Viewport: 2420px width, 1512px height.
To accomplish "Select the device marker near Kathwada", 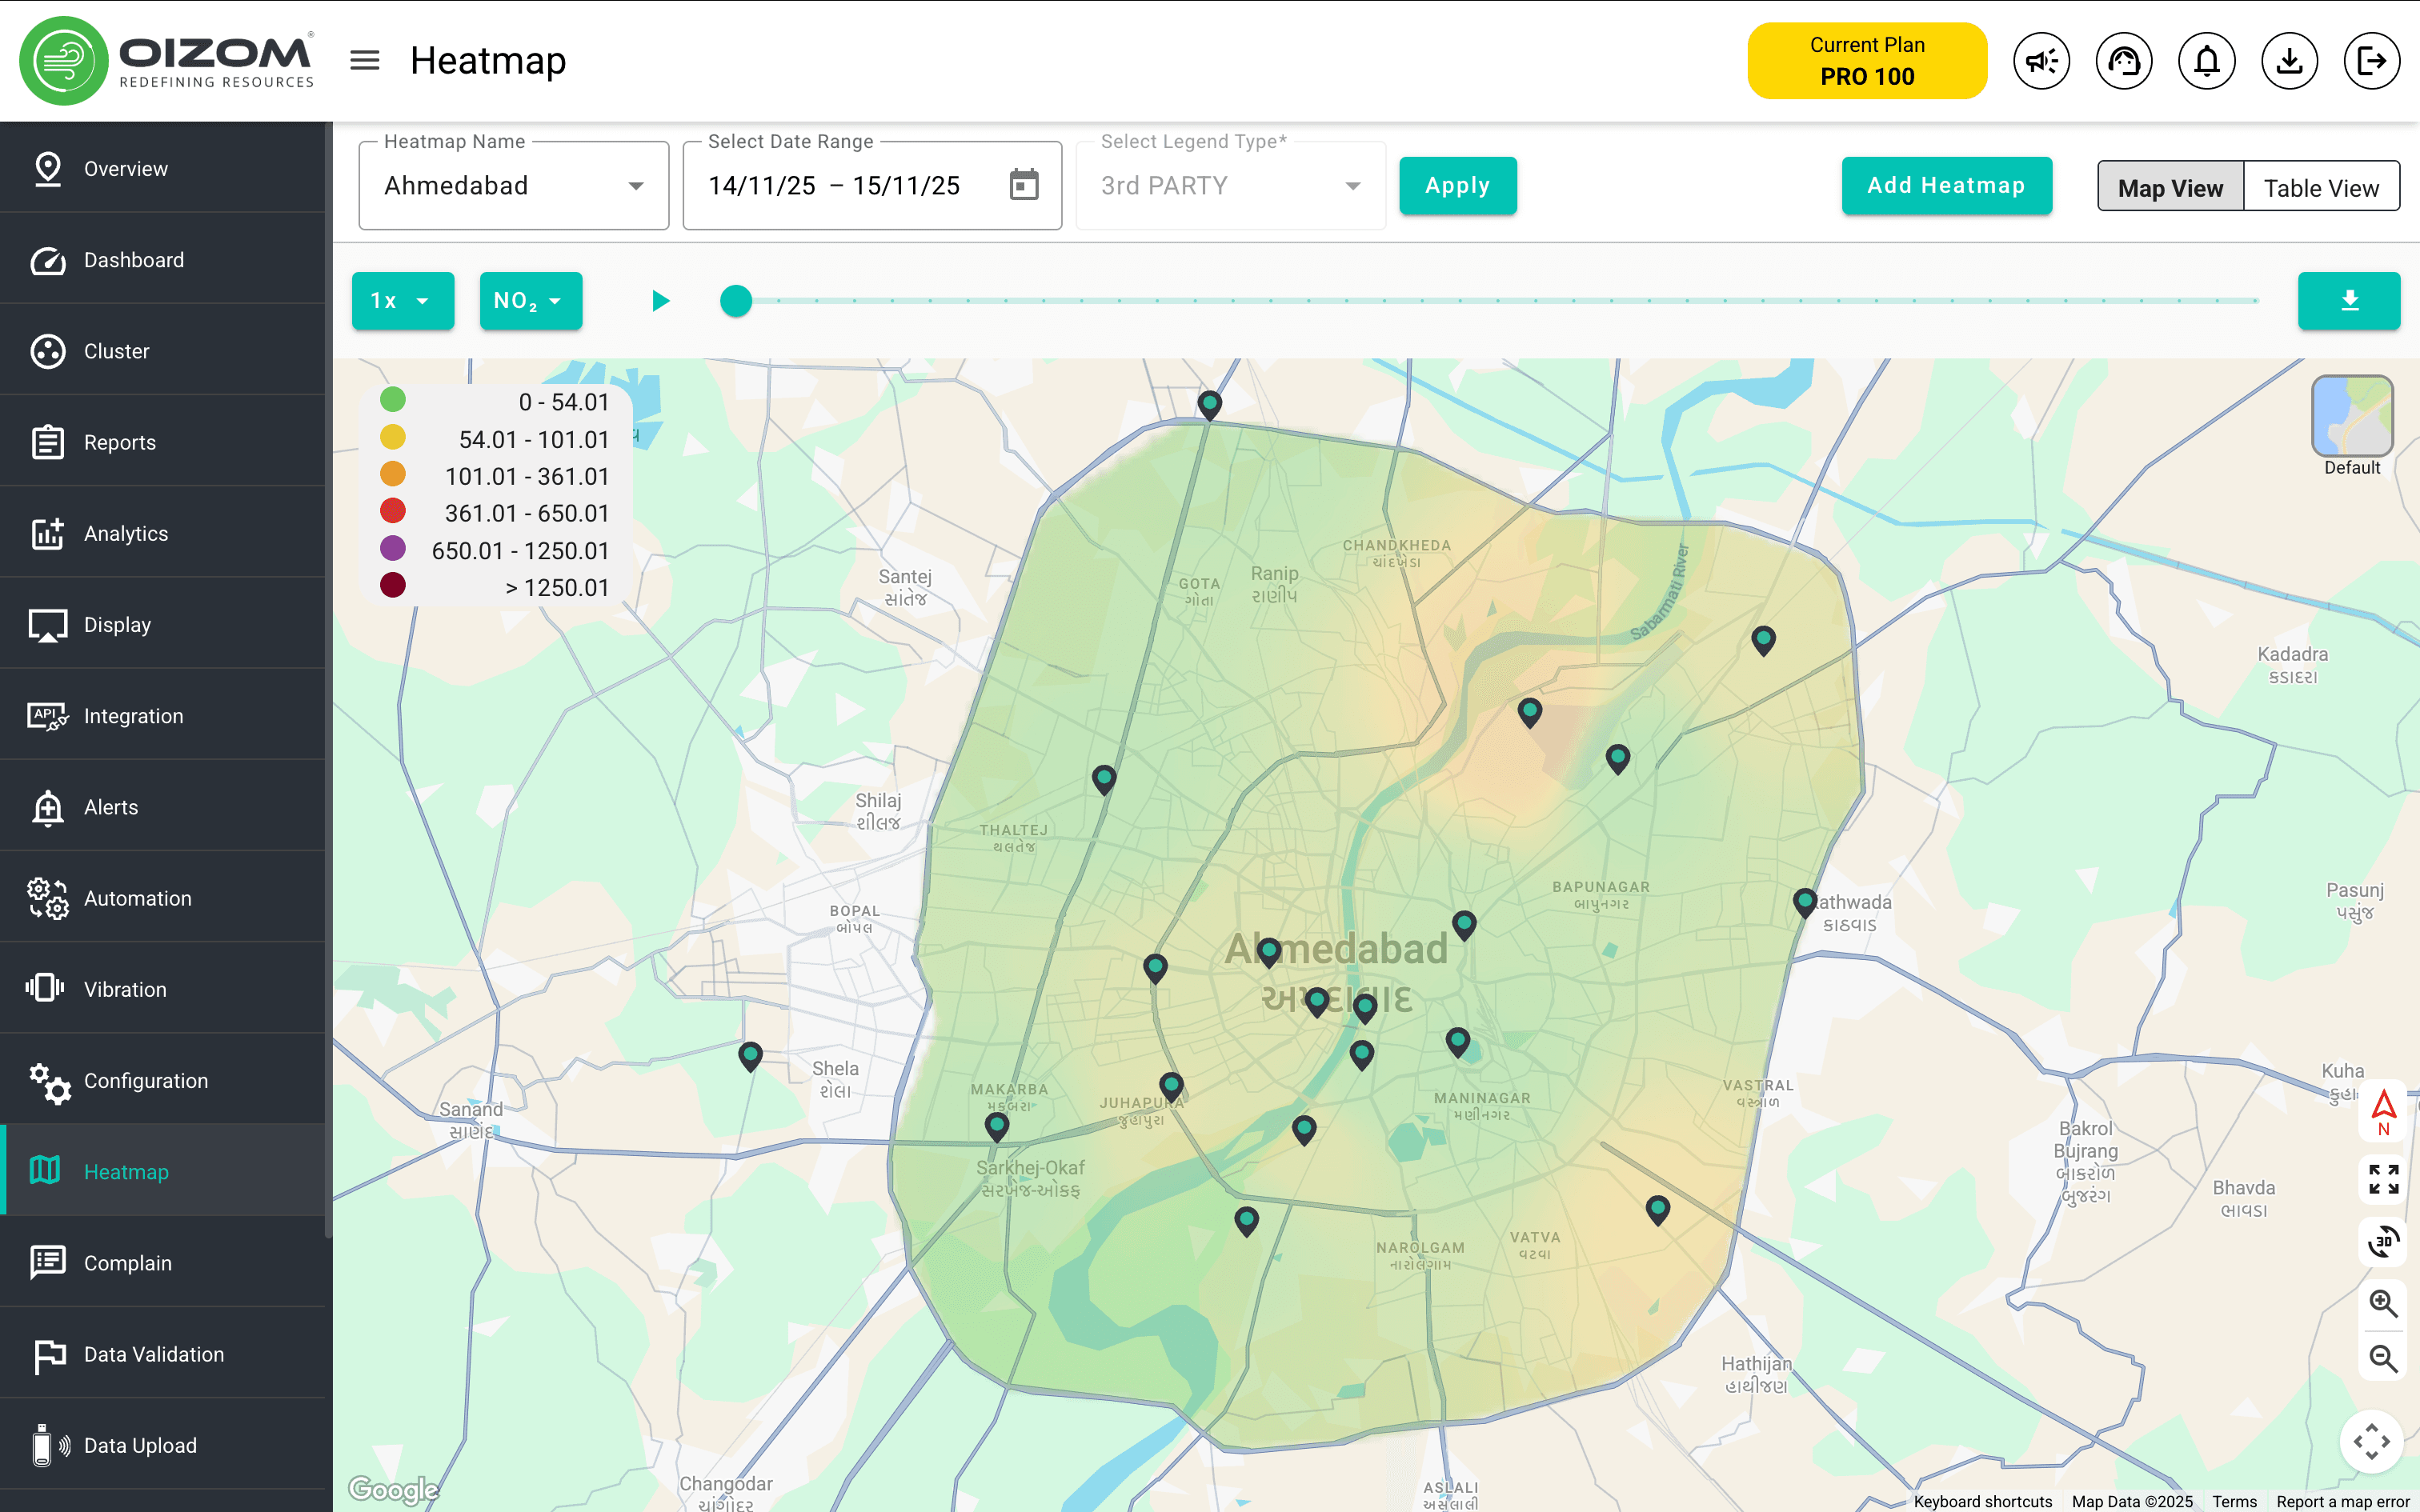I will click(x=1805, y=903).
